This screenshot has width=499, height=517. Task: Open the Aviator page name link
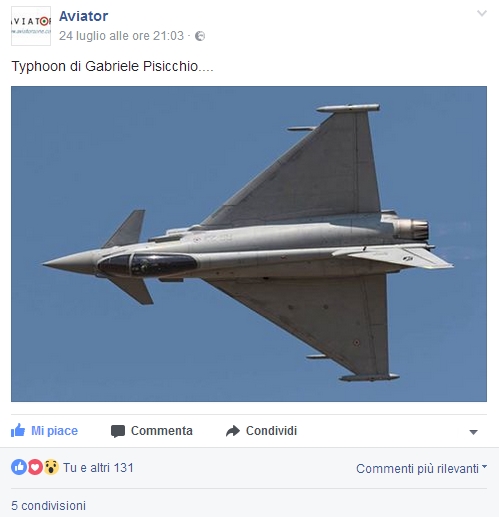pos(83,16)
